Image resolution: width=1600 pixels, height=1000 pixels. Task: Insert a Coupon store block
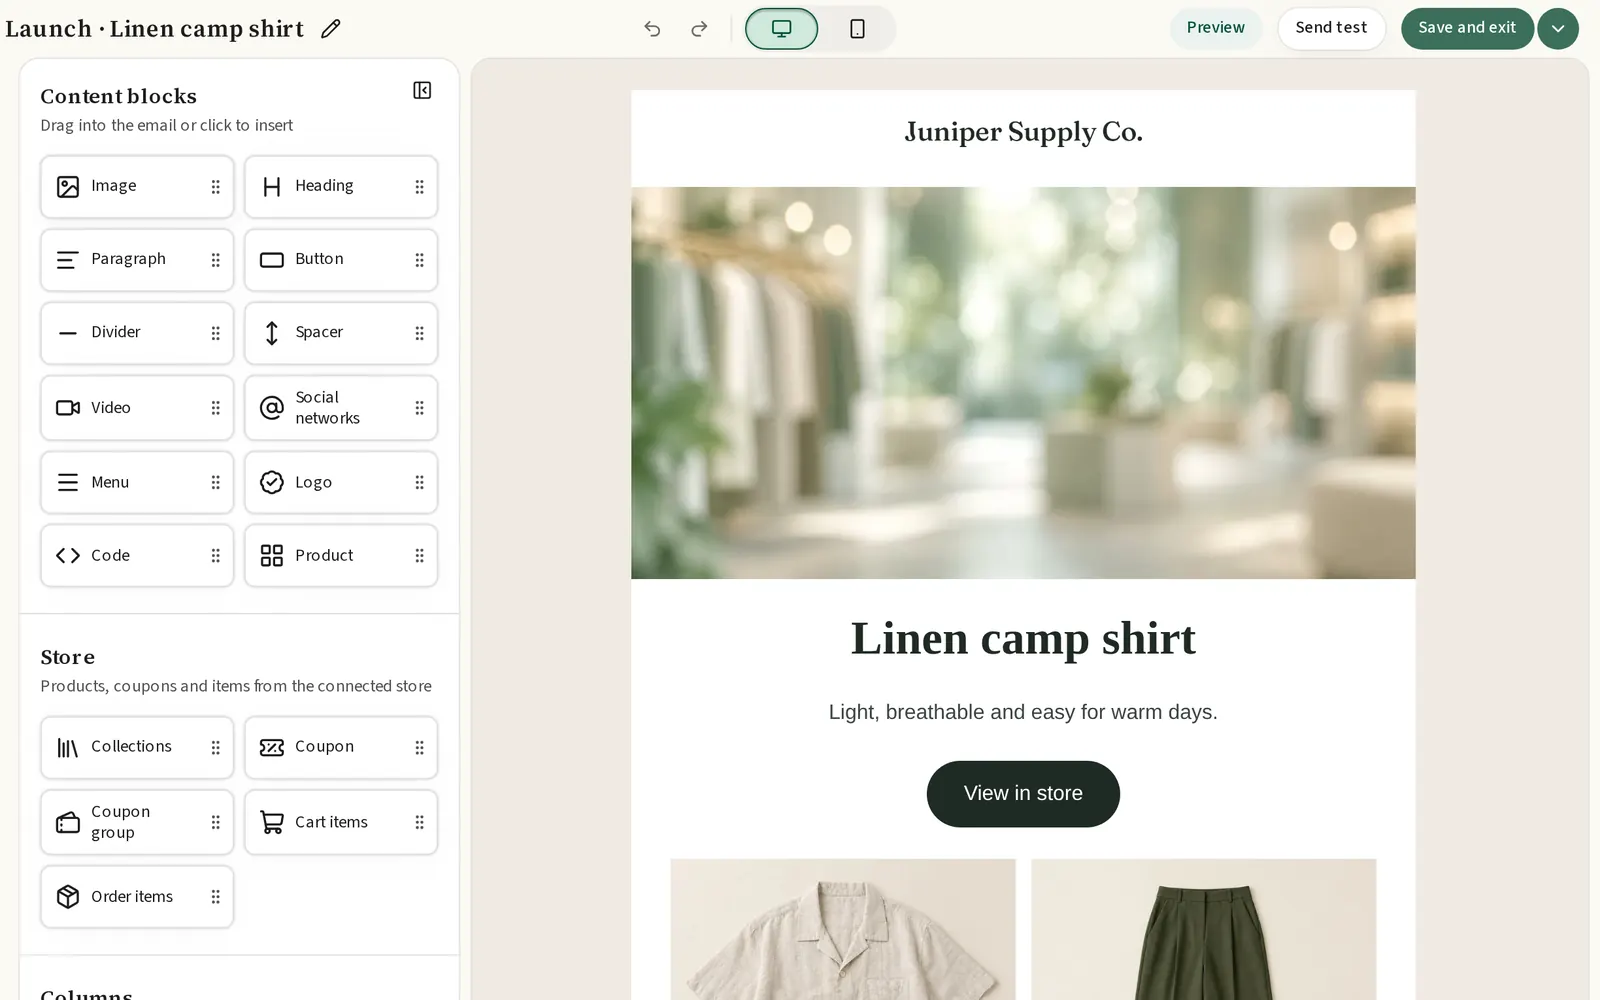pyautogui.click(x=341, y=747)
